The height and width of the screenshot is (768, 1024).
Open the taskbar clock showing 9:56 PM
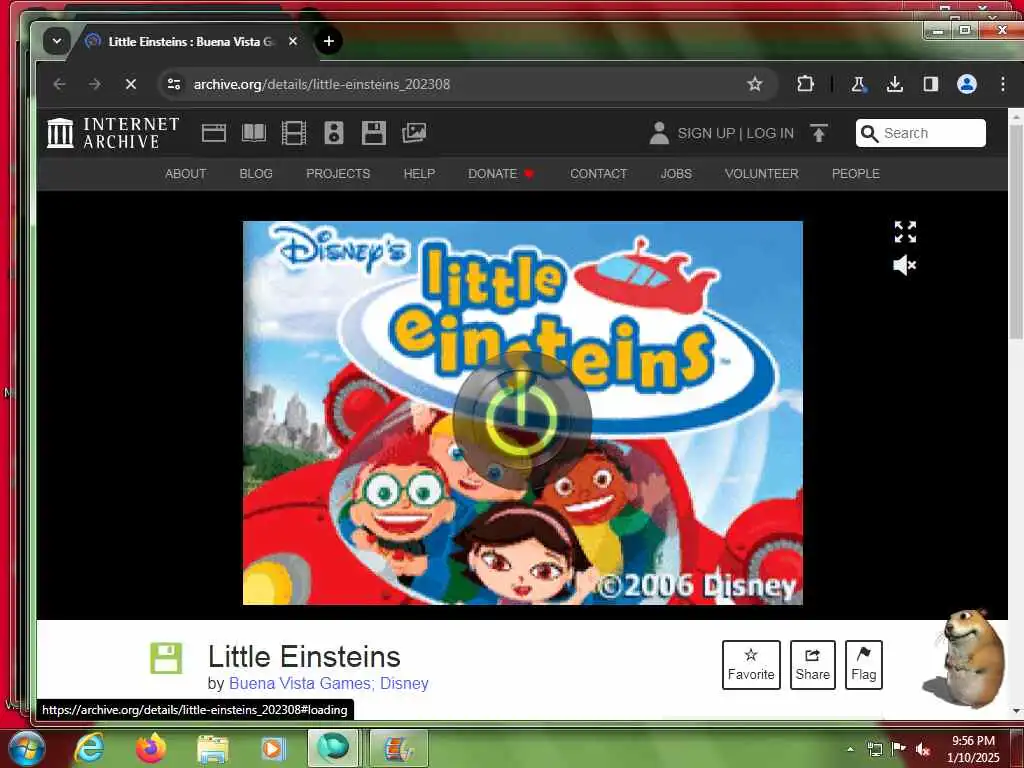point(973,748)
